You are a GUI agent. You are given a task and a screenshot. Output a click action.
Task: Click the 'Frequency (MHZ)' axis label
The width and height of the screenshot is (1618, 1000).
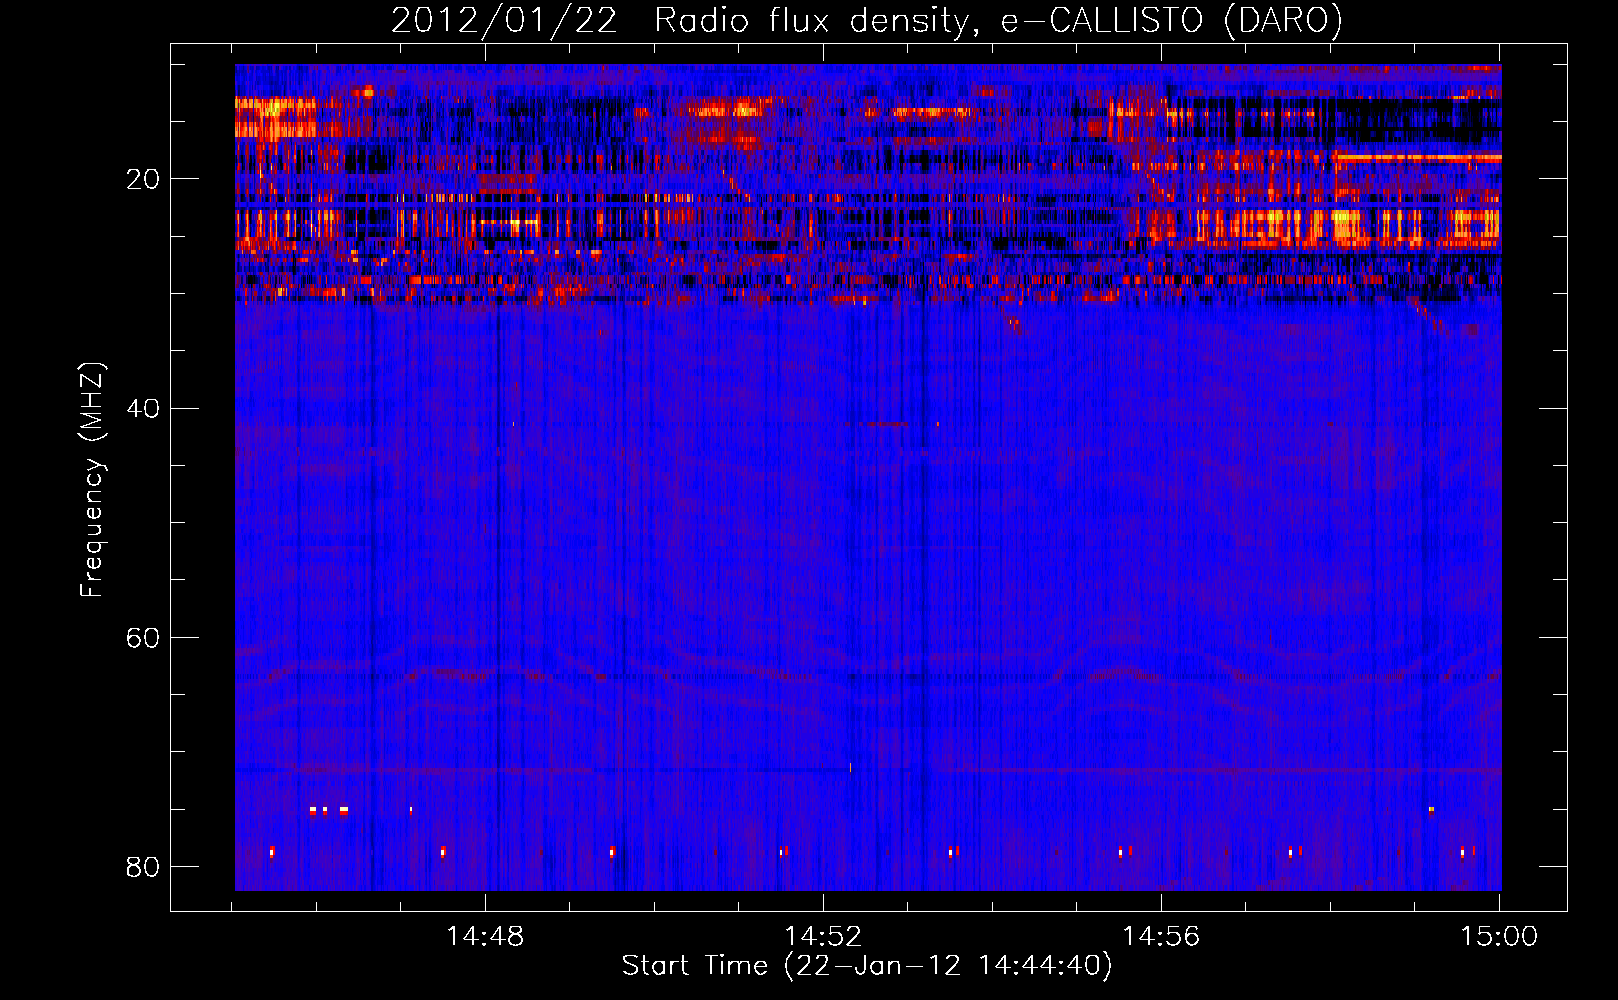tap(91, 481)
